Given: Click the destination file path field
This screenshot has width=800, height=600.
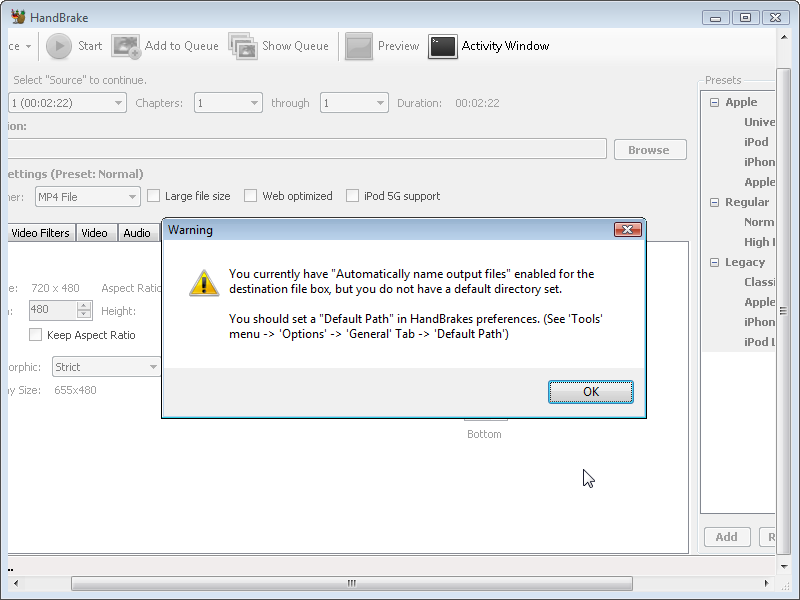Looking at the screenshot, I should pyautogui.click(x=300, y=148).
